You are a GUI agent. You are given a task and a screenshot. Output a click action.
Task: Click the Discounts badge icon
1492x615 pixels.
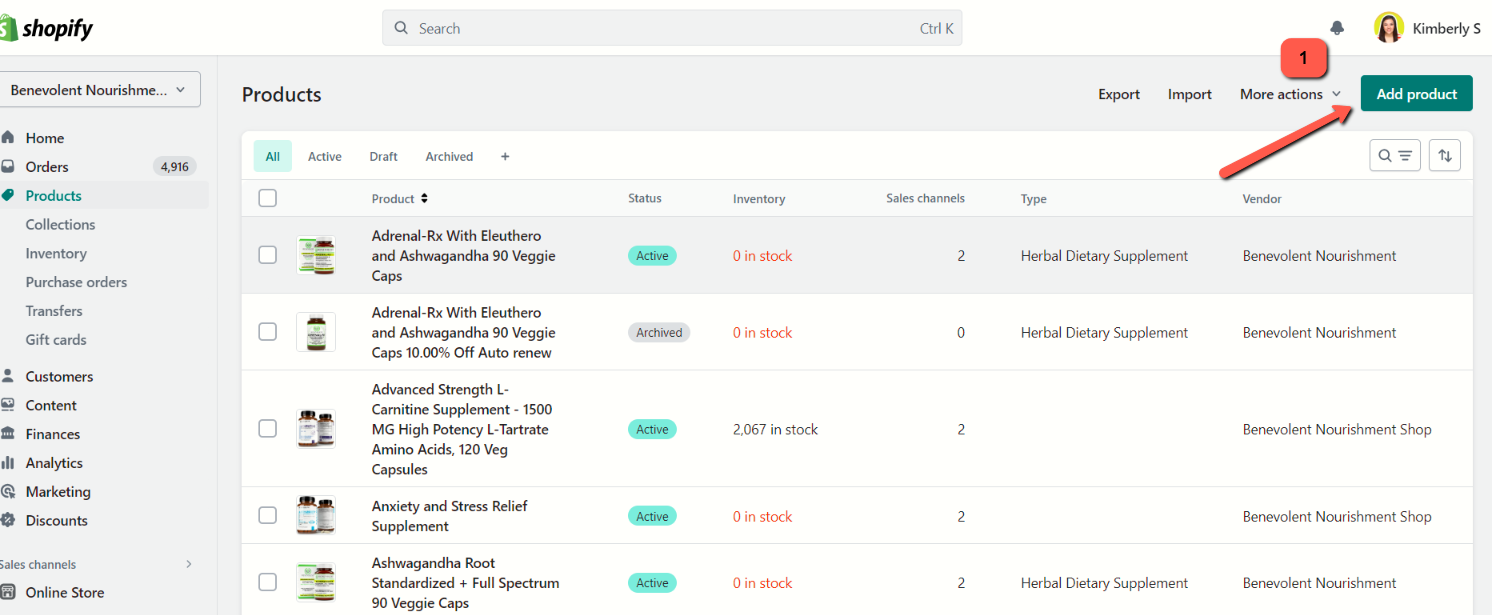pos(8,521)
